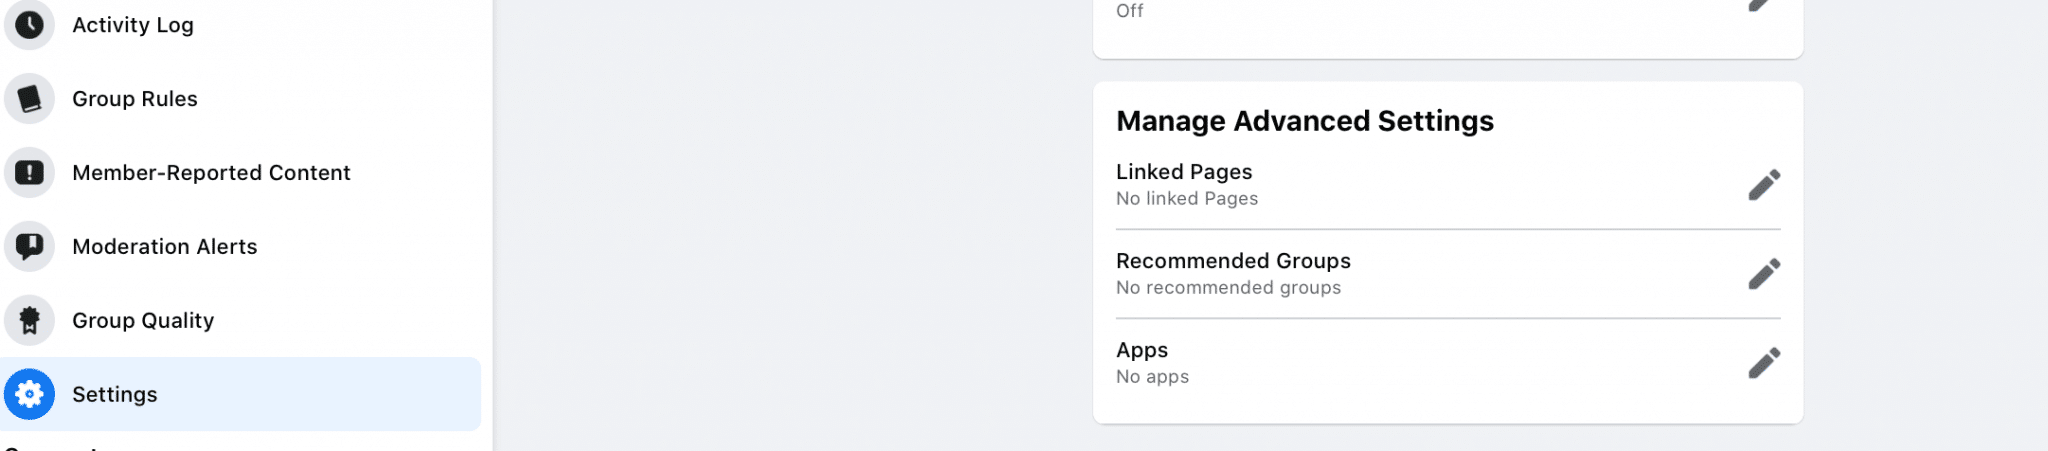2048x451 pixels.
Task: Open Group Quality page
Action: (143, 321)
